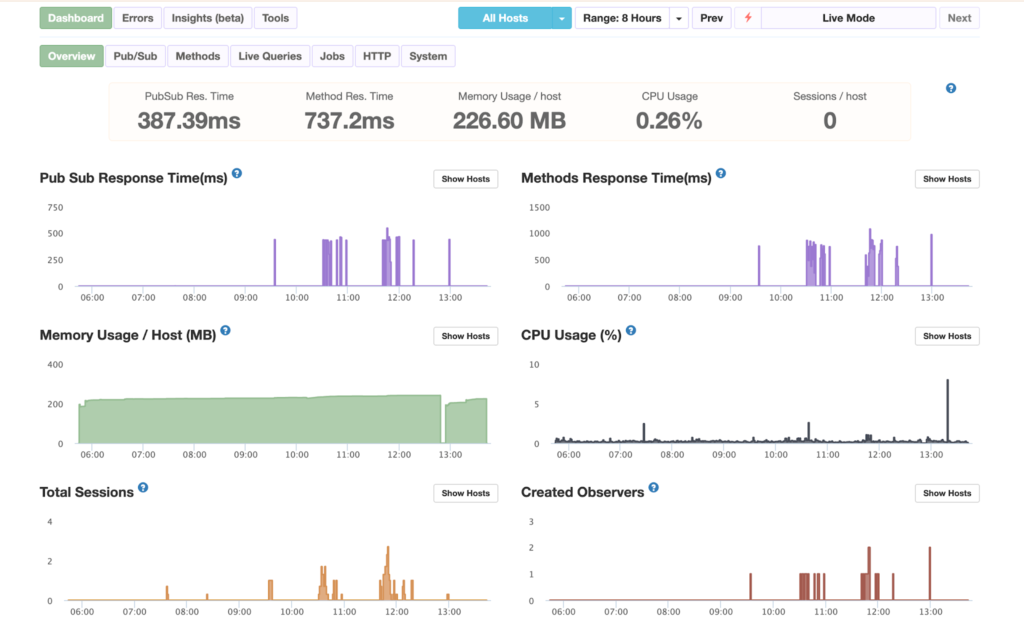Select the All Hosts selector button
The height and width of the screenshot is (630, 1024).
[x=505, y=18]
